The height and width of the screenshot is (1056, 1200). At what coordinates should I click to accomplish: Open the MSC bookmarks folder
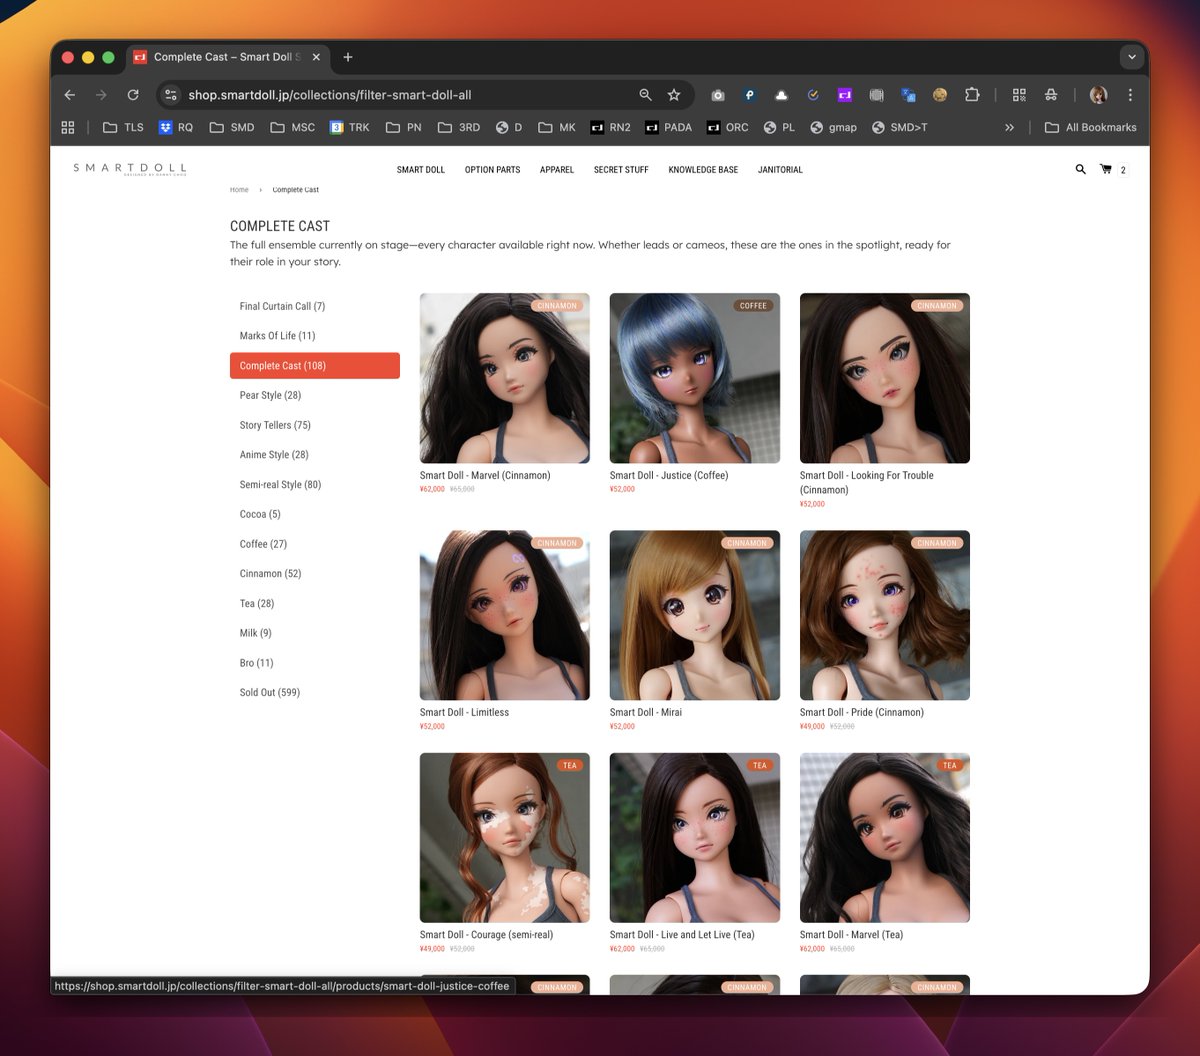click(293, 127)
